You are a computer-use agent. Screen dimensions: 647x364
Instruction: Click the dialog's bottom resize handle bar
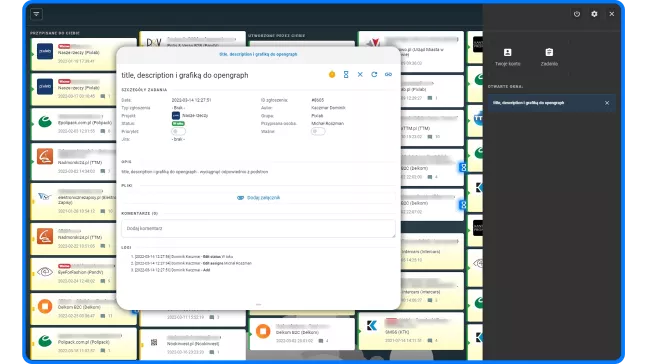point(258,305)
